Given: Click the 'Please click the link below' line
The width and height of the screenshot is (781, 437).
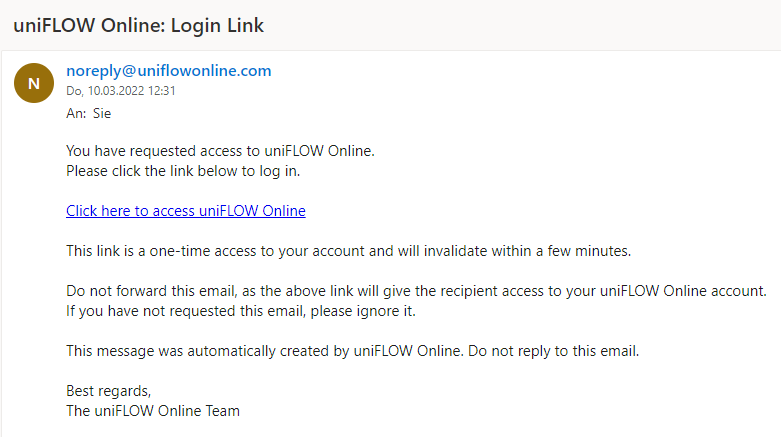Looking at the screenshot, I should click(x=182, y=170).
